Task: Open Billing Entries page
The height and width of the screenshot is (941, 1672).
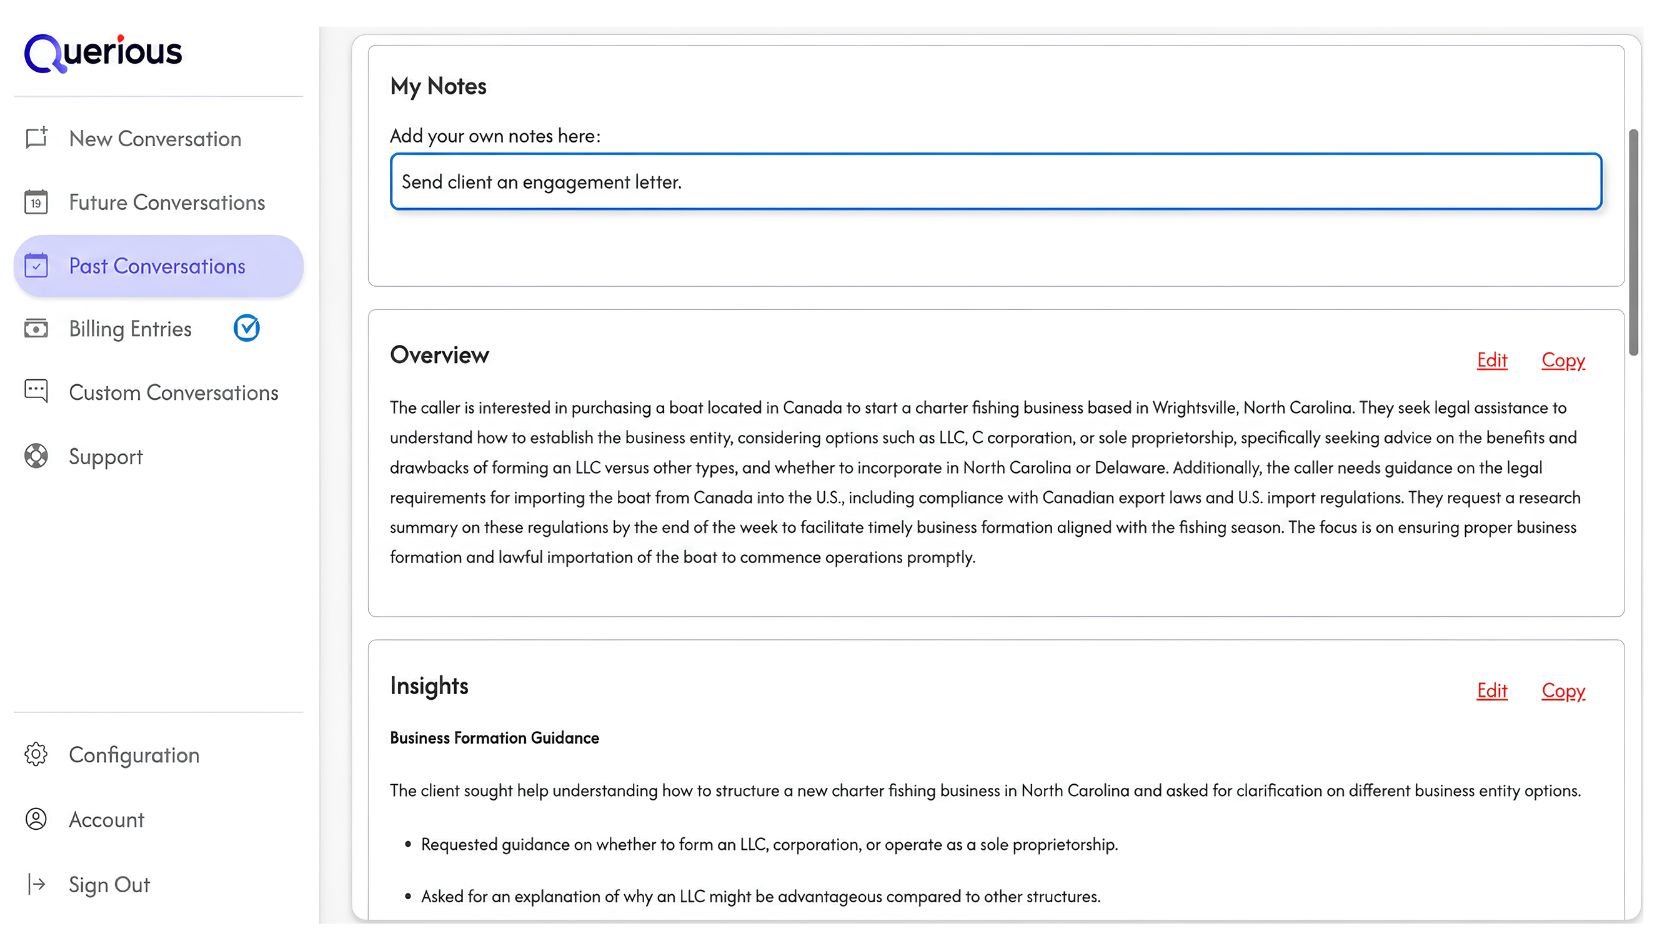Action: tap(130, 329)
